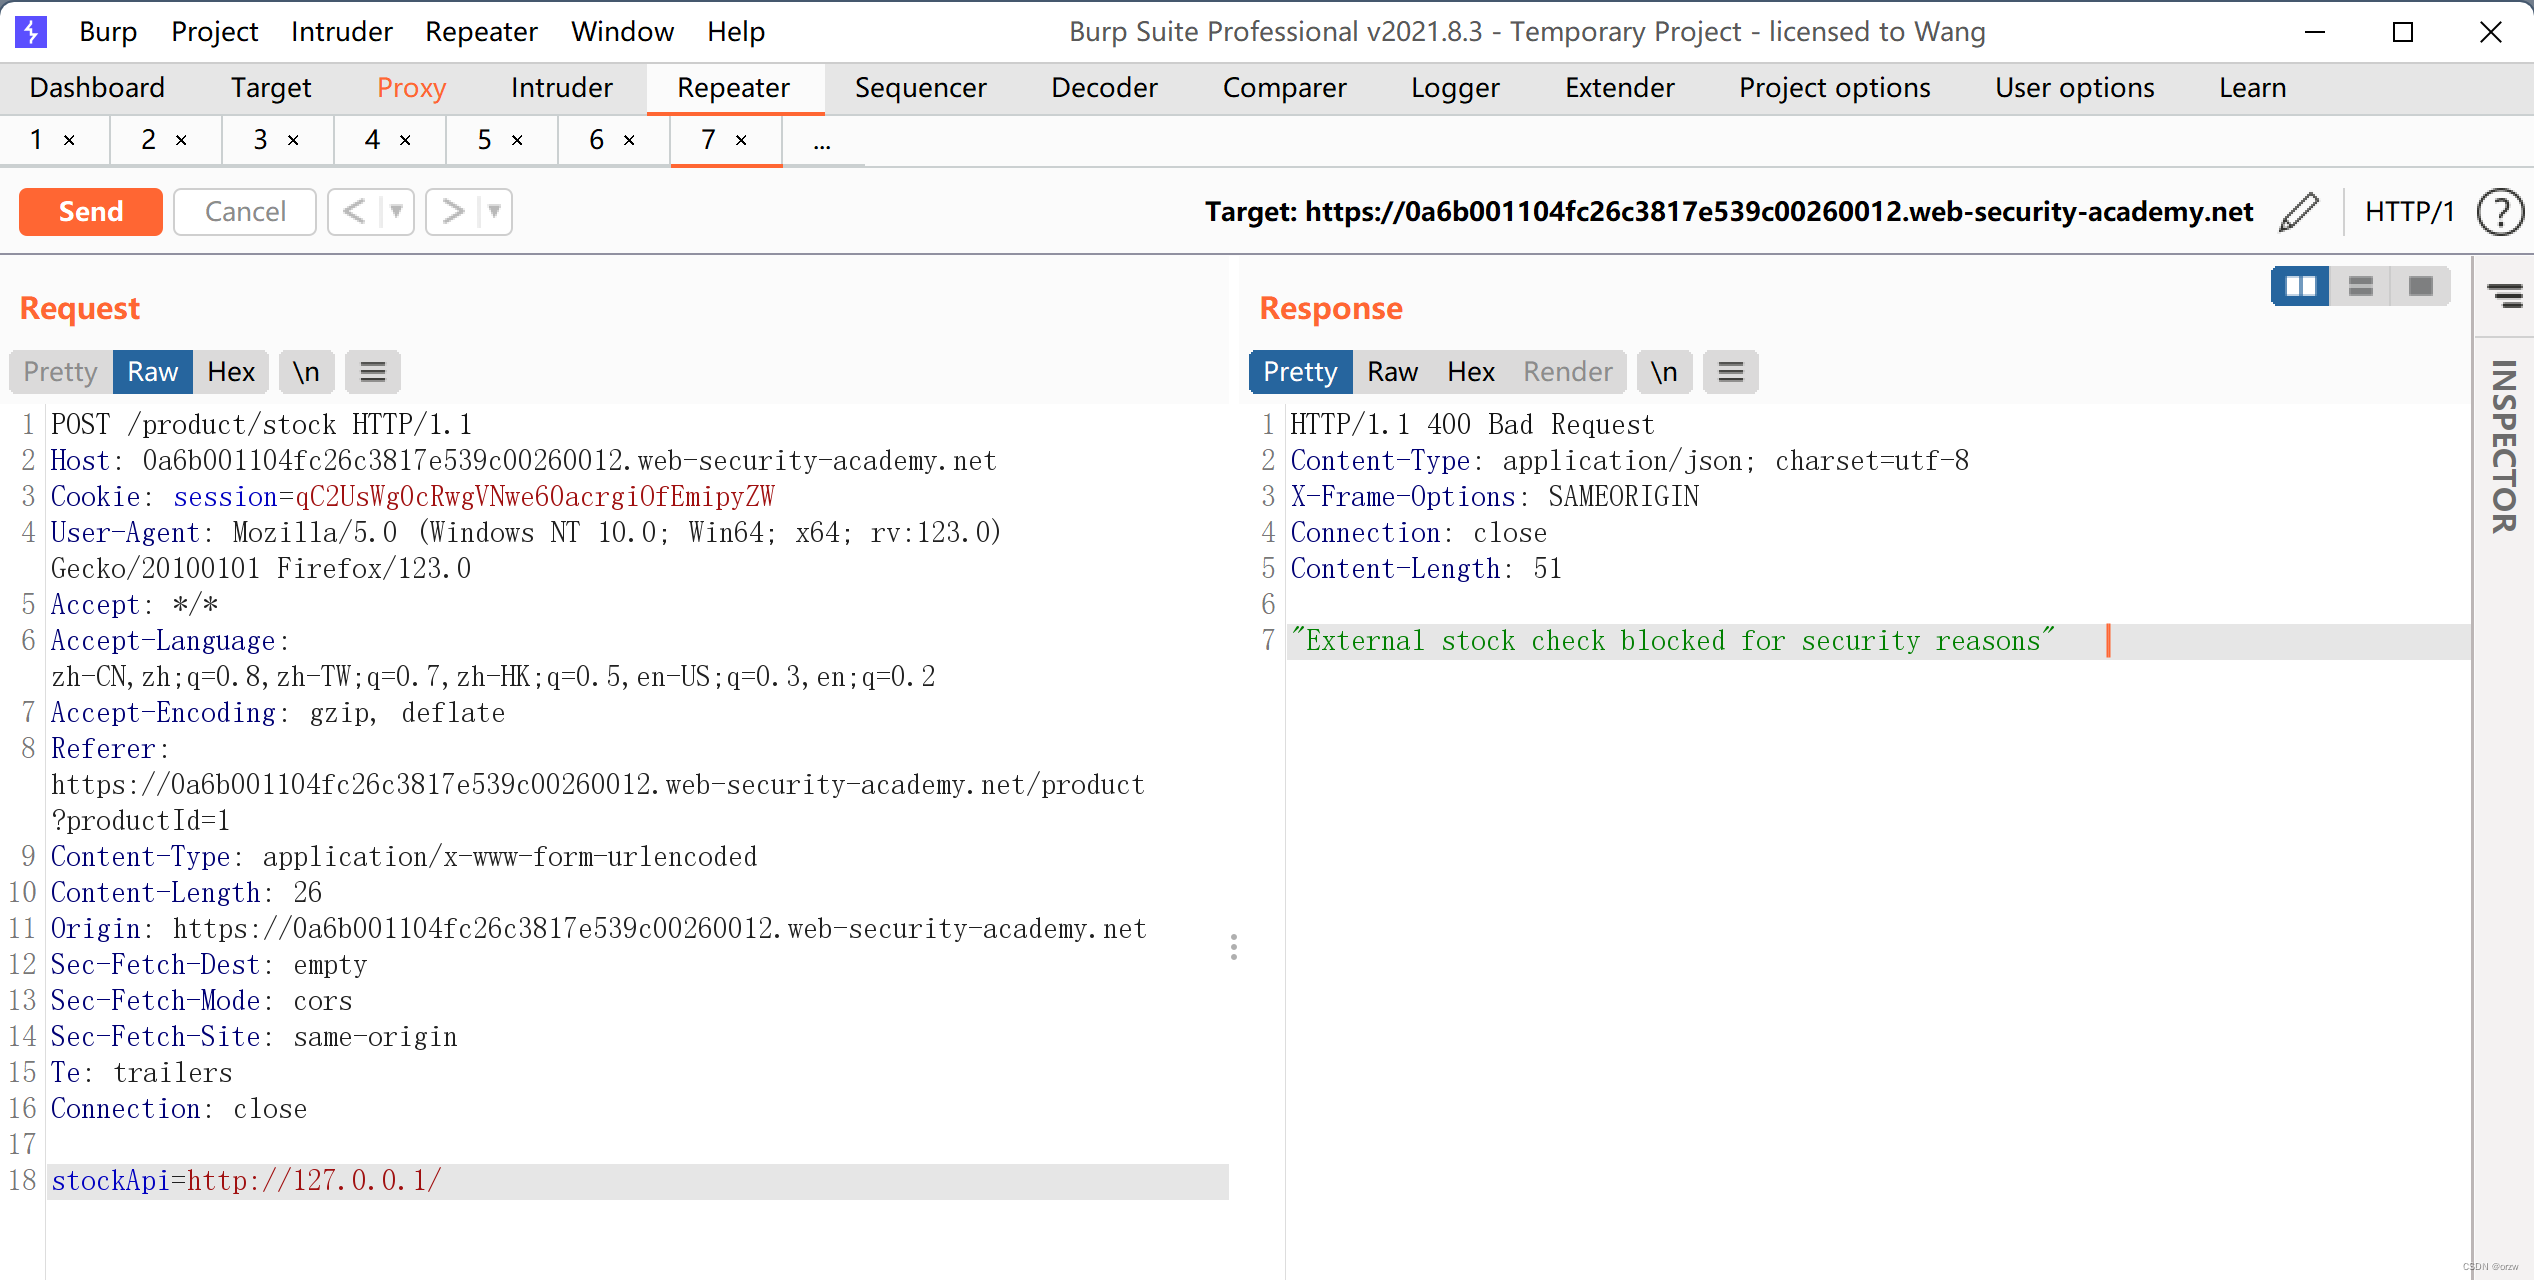Screen dimensions: 2534x1280
Task: Expand the forward history dropdown arrow
Action: tap(495, 212)
